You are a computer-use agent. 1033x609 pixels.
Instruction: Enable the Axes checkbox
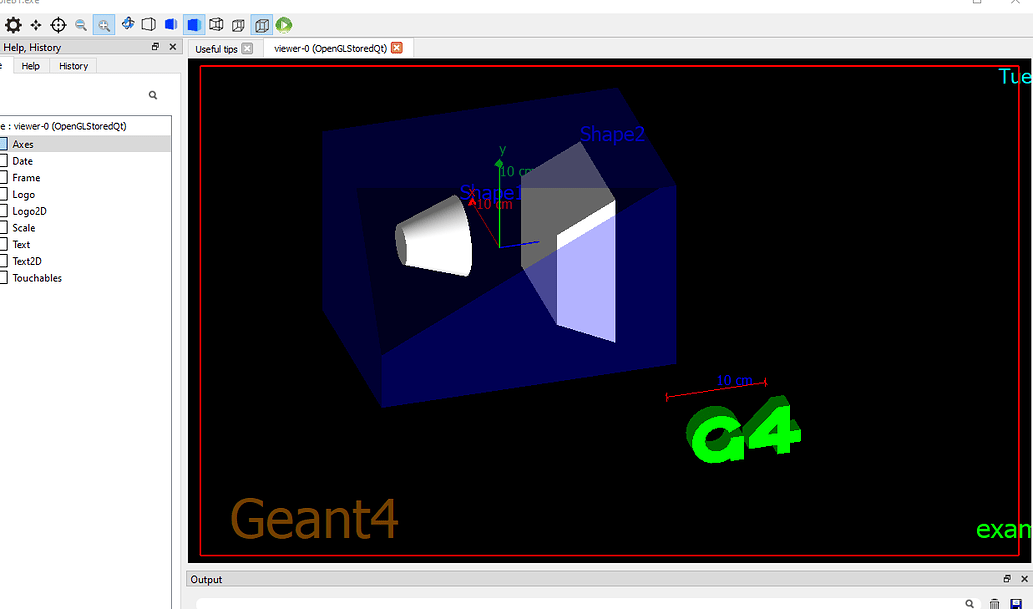(6, 143)
